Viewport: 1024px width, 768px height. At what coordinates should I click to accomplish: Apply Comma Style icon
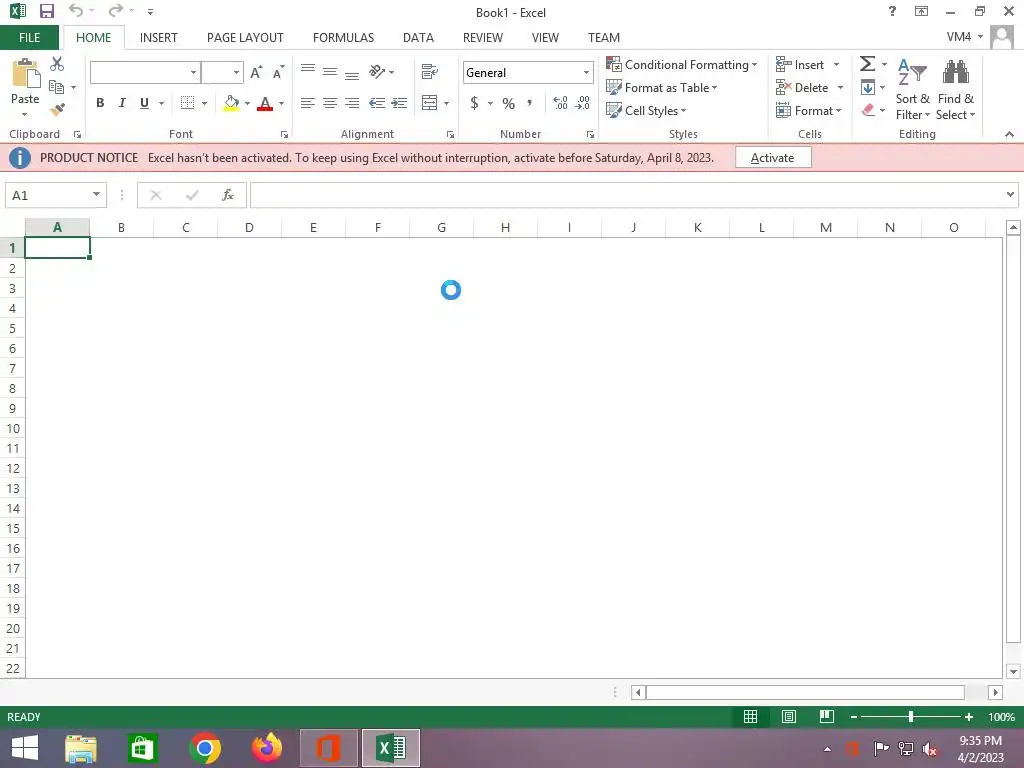530,103
